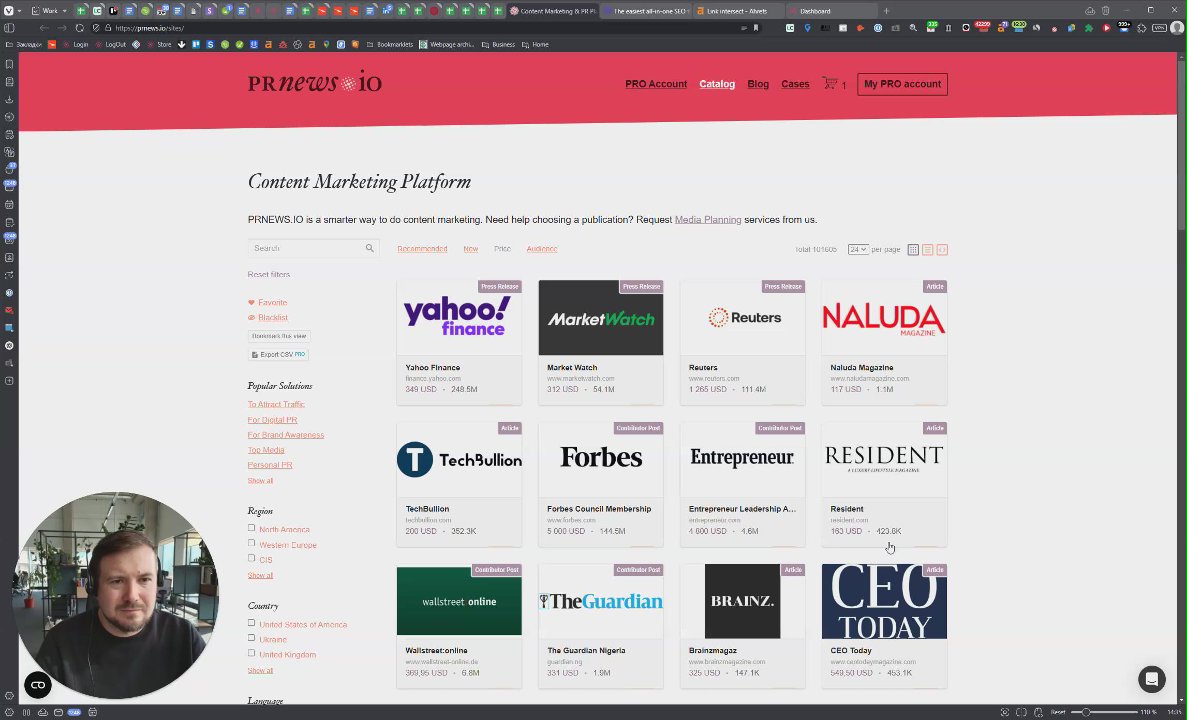Open the Yahoo Finance publication card
Screen dimensions: 1187x720
coord(459,342)
